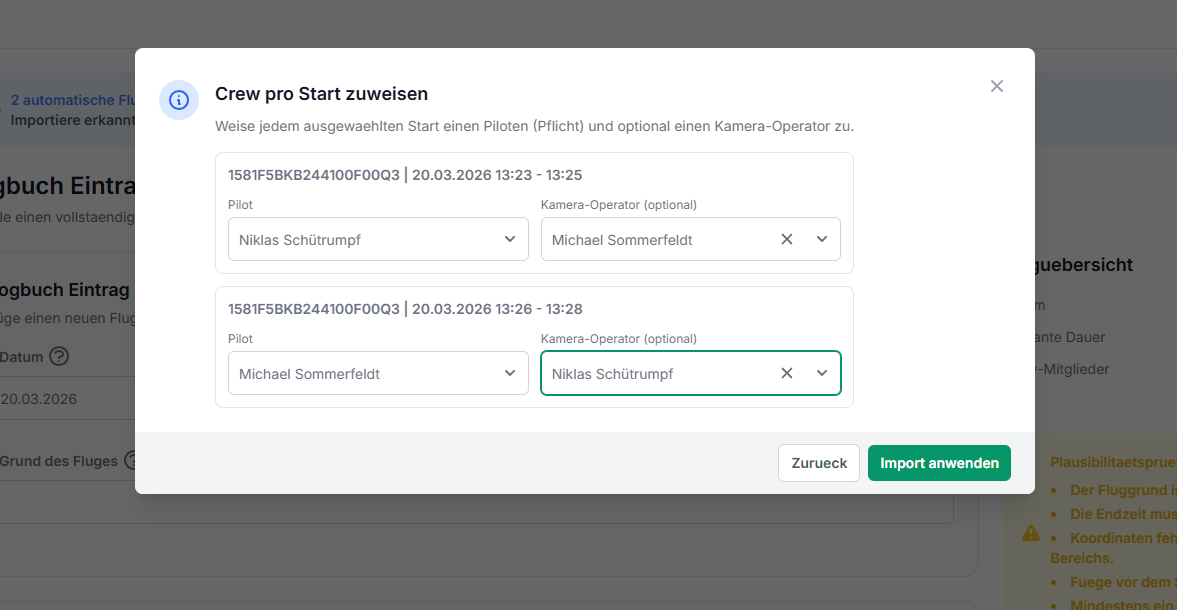1177x610 pixels.
Task: Expand Kamera-Operator chevron for the 13:26 start
Action: [822, 373]
